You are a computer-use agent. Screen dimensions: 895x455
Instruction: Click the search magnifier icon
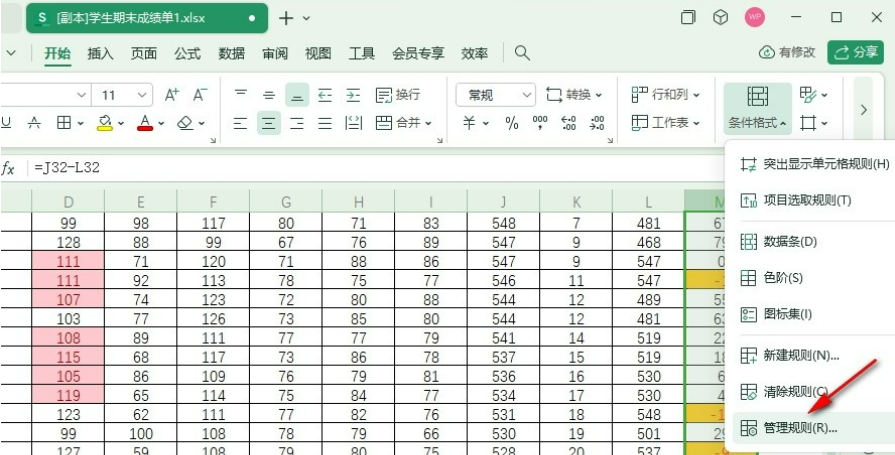pyautogui.click(x=522, y=53)
